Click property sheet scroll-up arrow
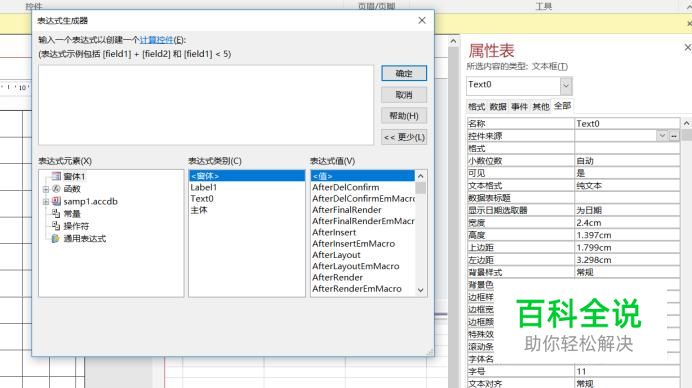Screen dimensions: 692x388 pyautogui.click(x=687, y=123)
